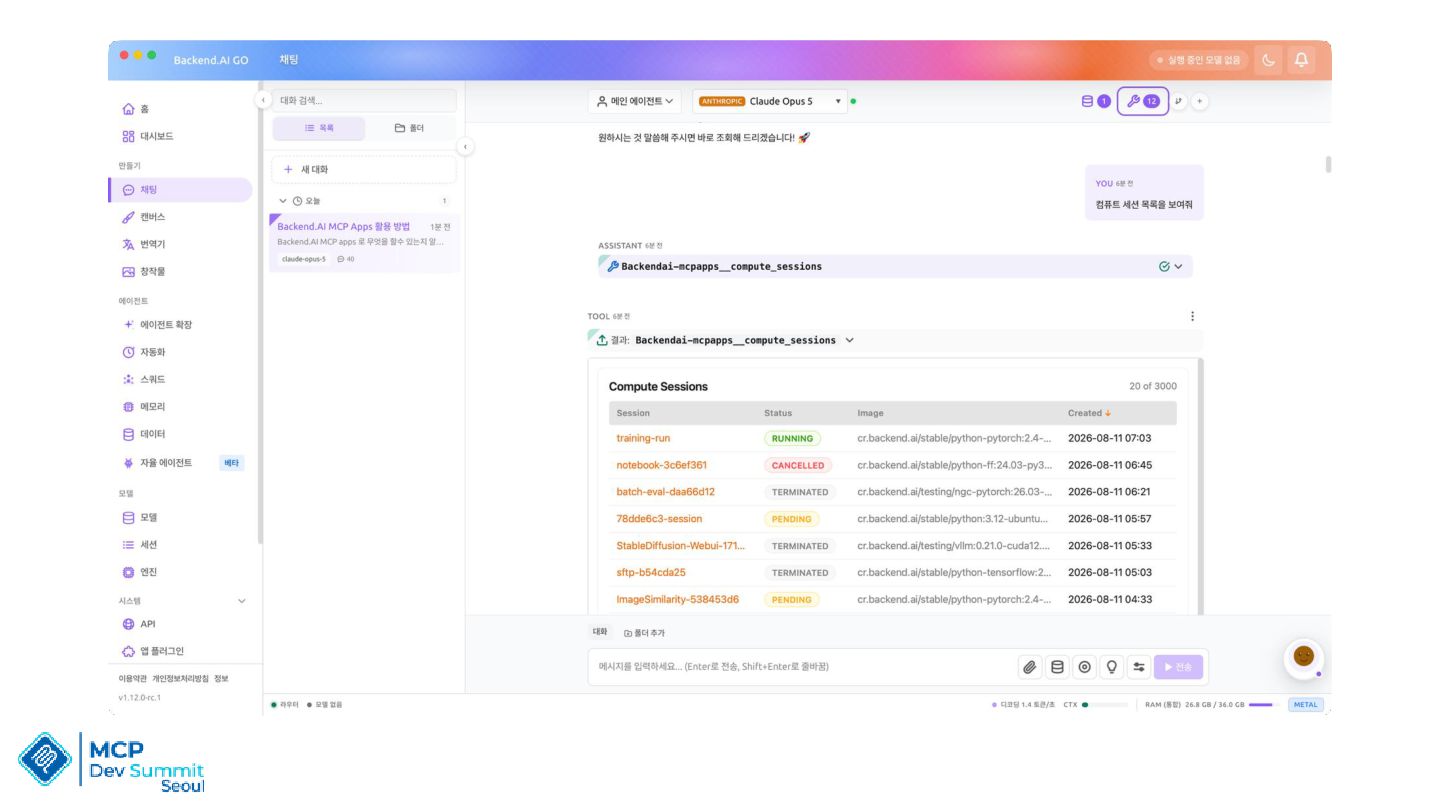Click the target icon in message bar
Image resolution: width=1440 pixels, height=811 pixels.
click(x=1084, y=667)
